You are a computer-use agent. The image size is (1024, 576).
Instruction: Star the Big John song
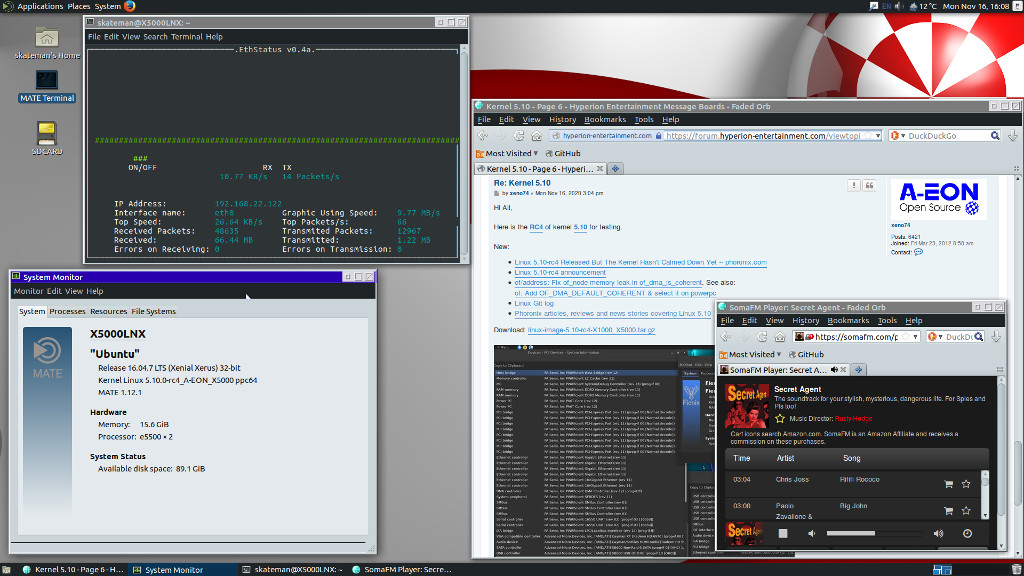(x=966, y=510)
